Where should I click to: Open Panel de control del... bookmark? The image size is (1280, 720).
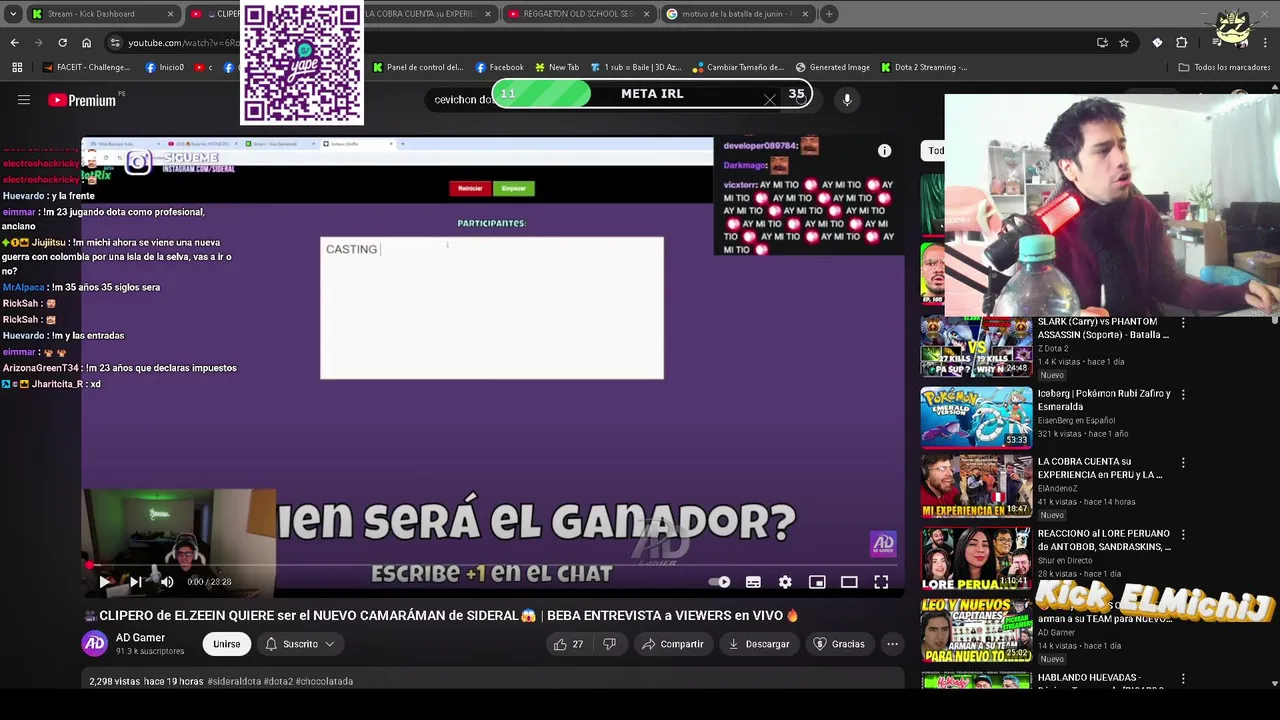[x=418, y=67]
